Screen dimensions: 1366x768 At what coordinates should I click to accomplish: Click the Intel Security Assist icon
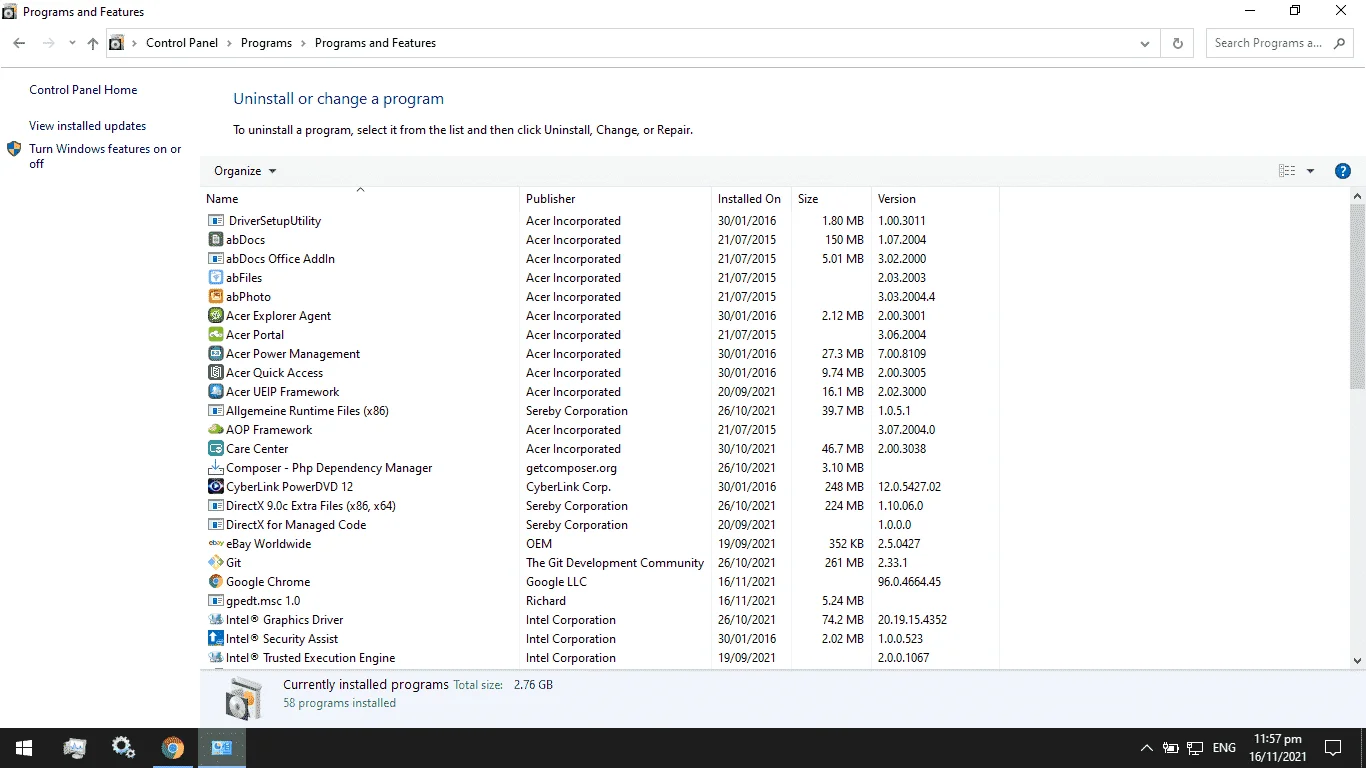215,639
